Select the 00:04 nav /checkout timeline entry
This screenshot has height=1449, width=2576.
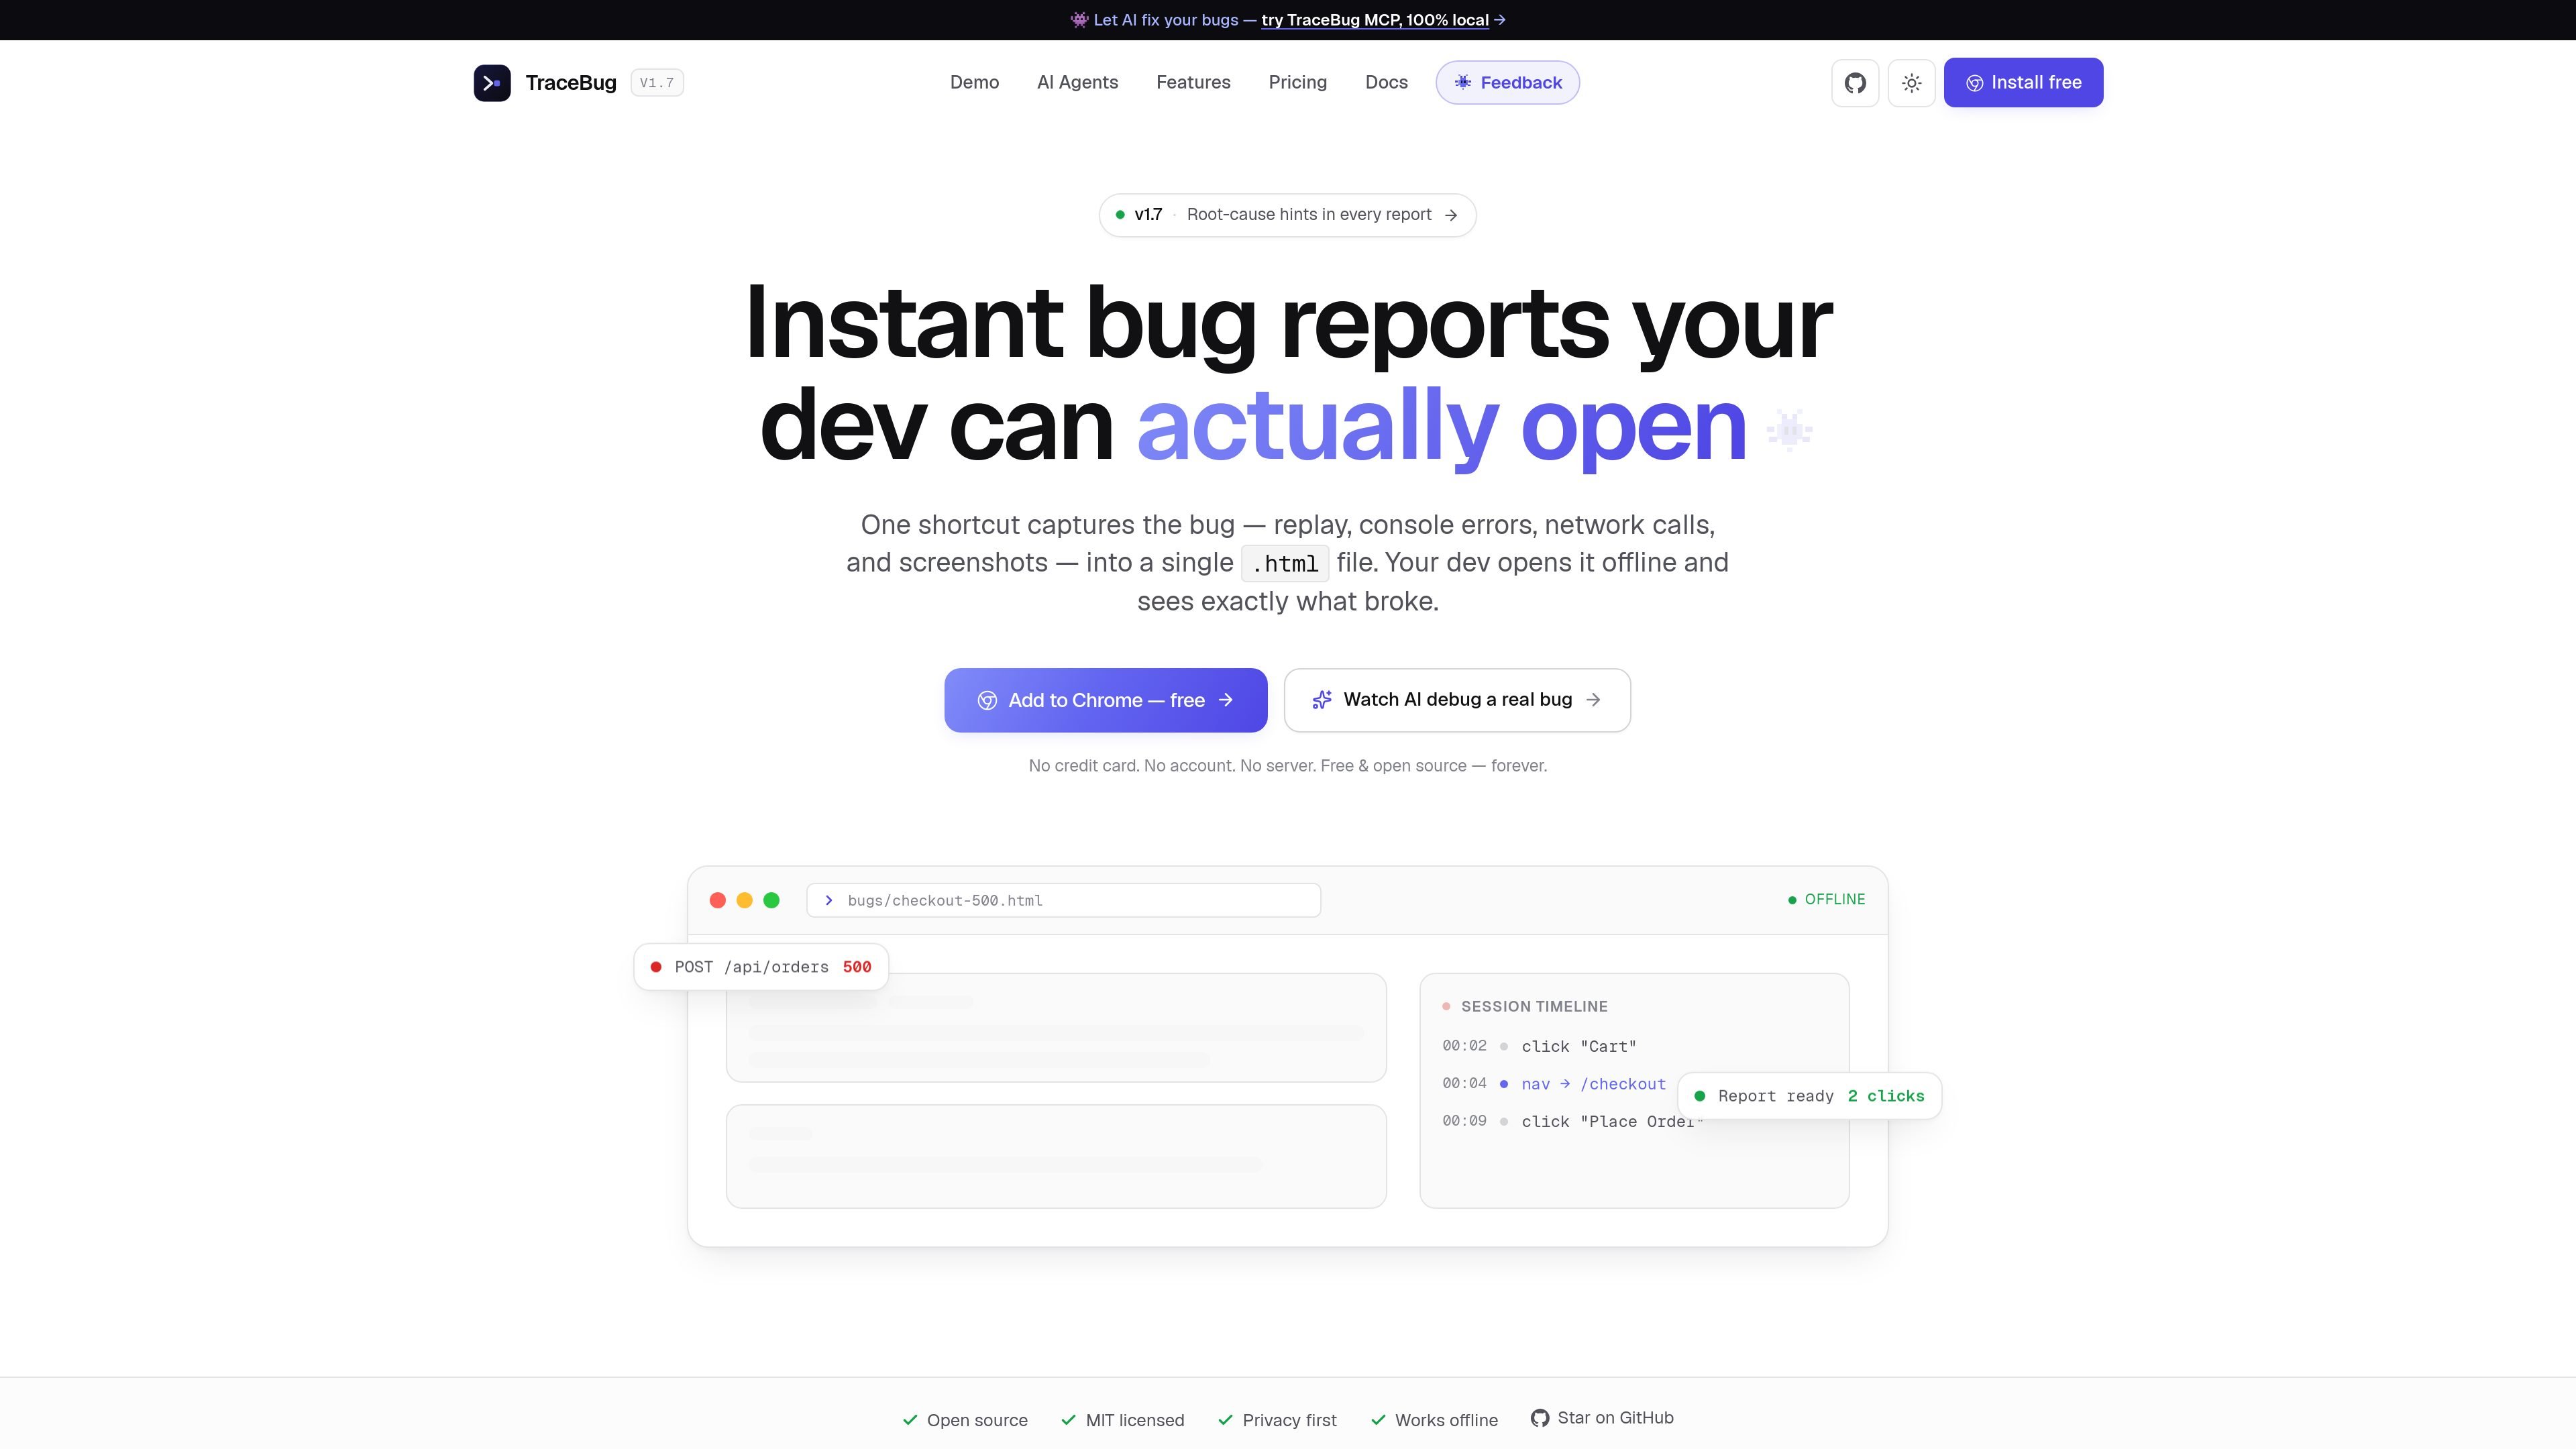(1554, 1084)
